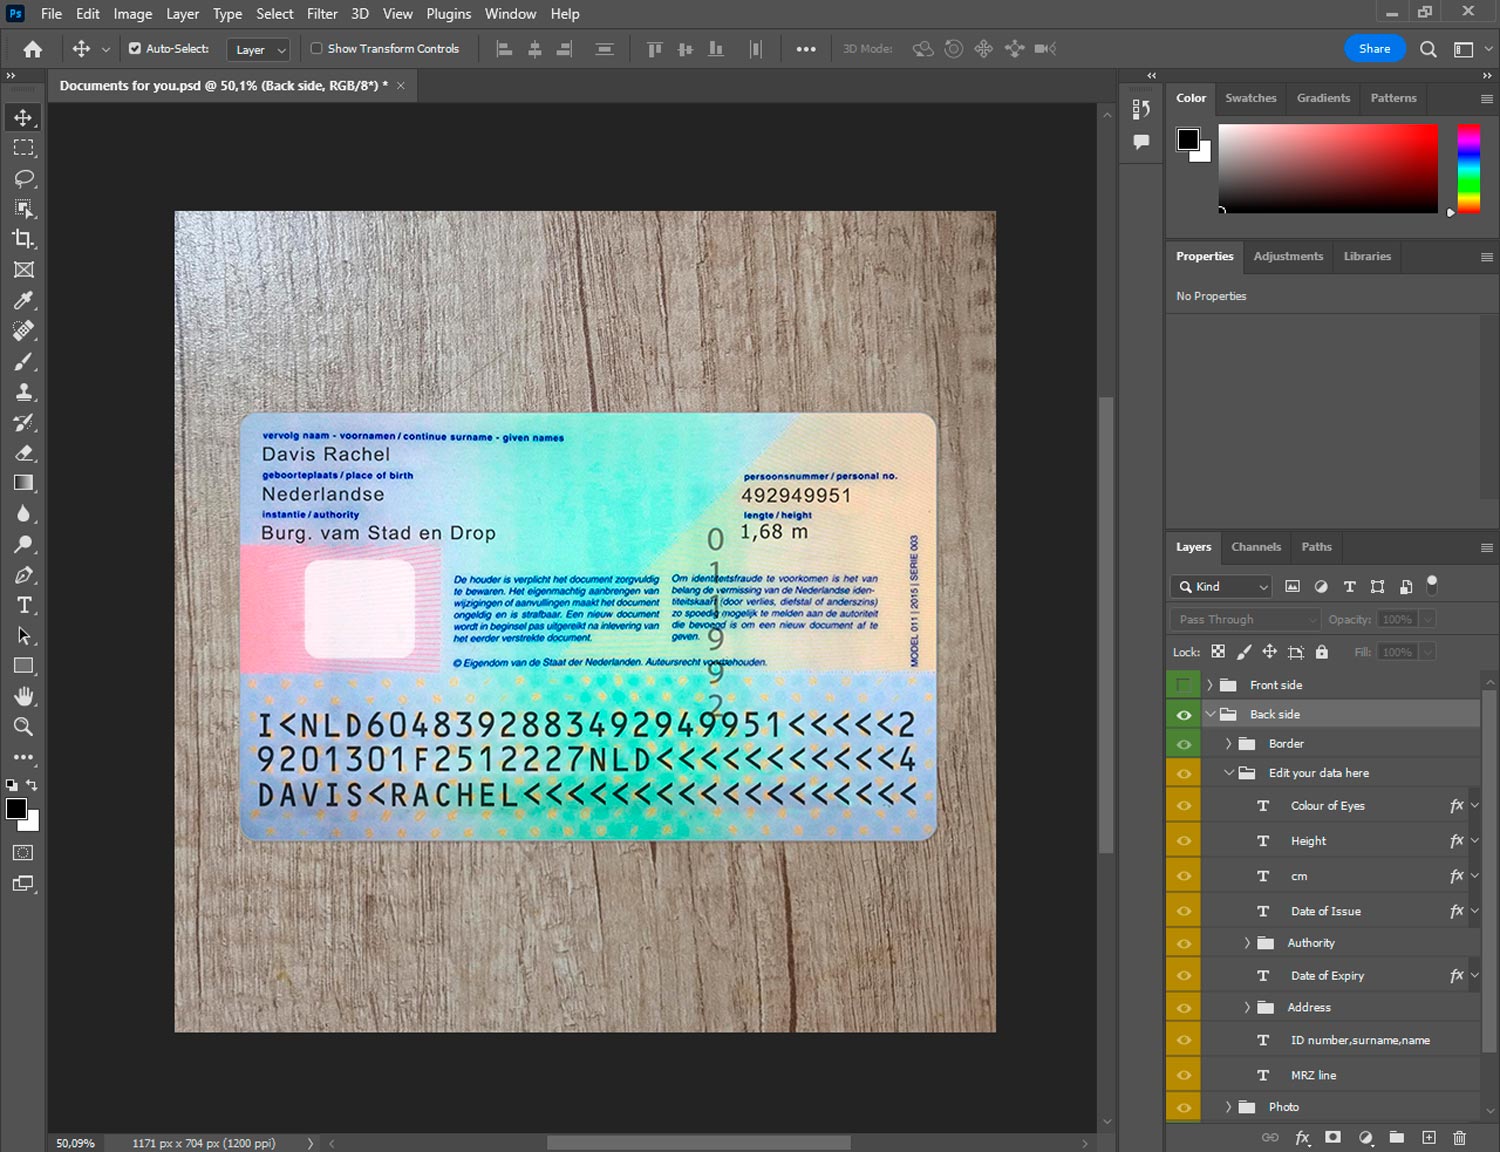This screenshot has width=1500, height=1152.
Task: Select the Clone Stamp tool
Action: tap(24, 392)
